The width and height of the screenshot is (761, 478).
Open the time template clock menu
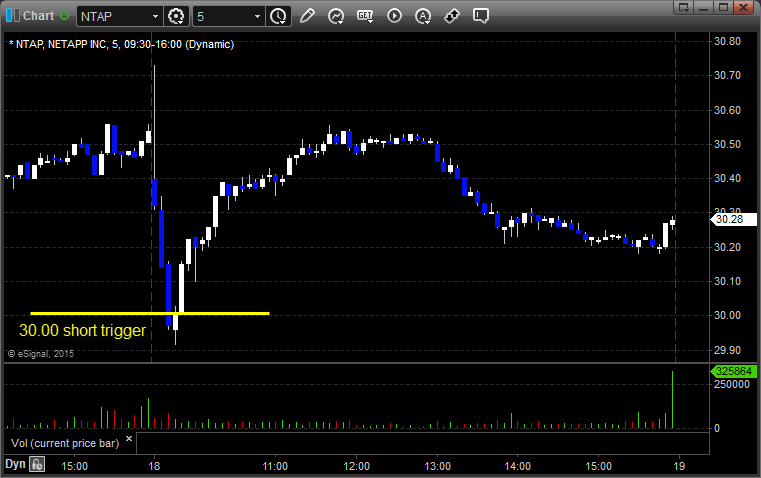[278, 16]
